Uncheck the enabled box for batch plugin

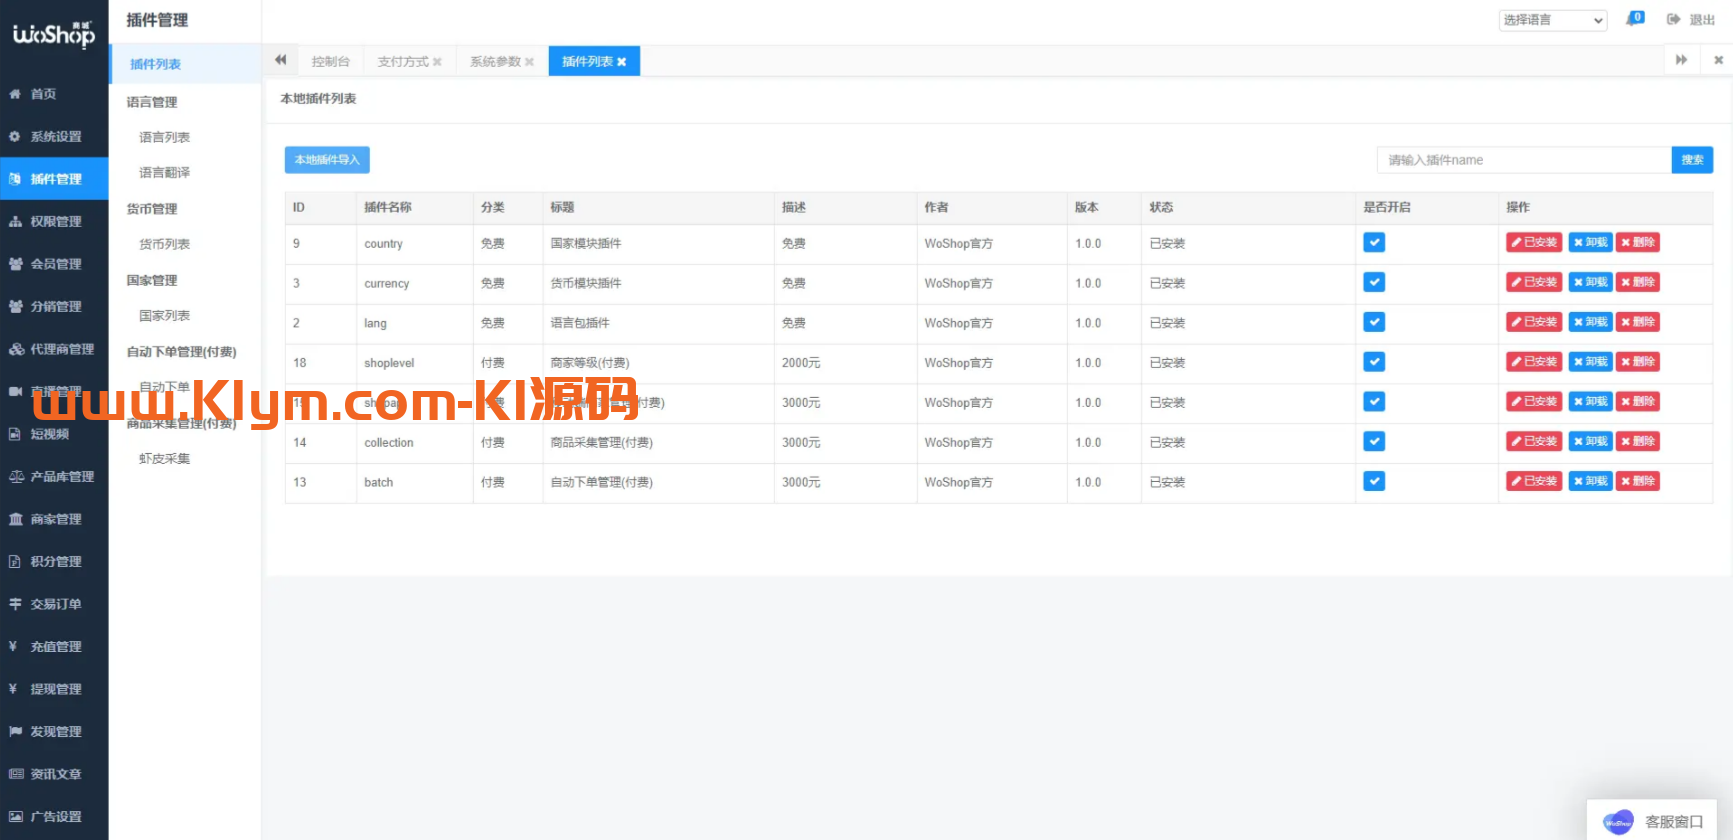1374,481
